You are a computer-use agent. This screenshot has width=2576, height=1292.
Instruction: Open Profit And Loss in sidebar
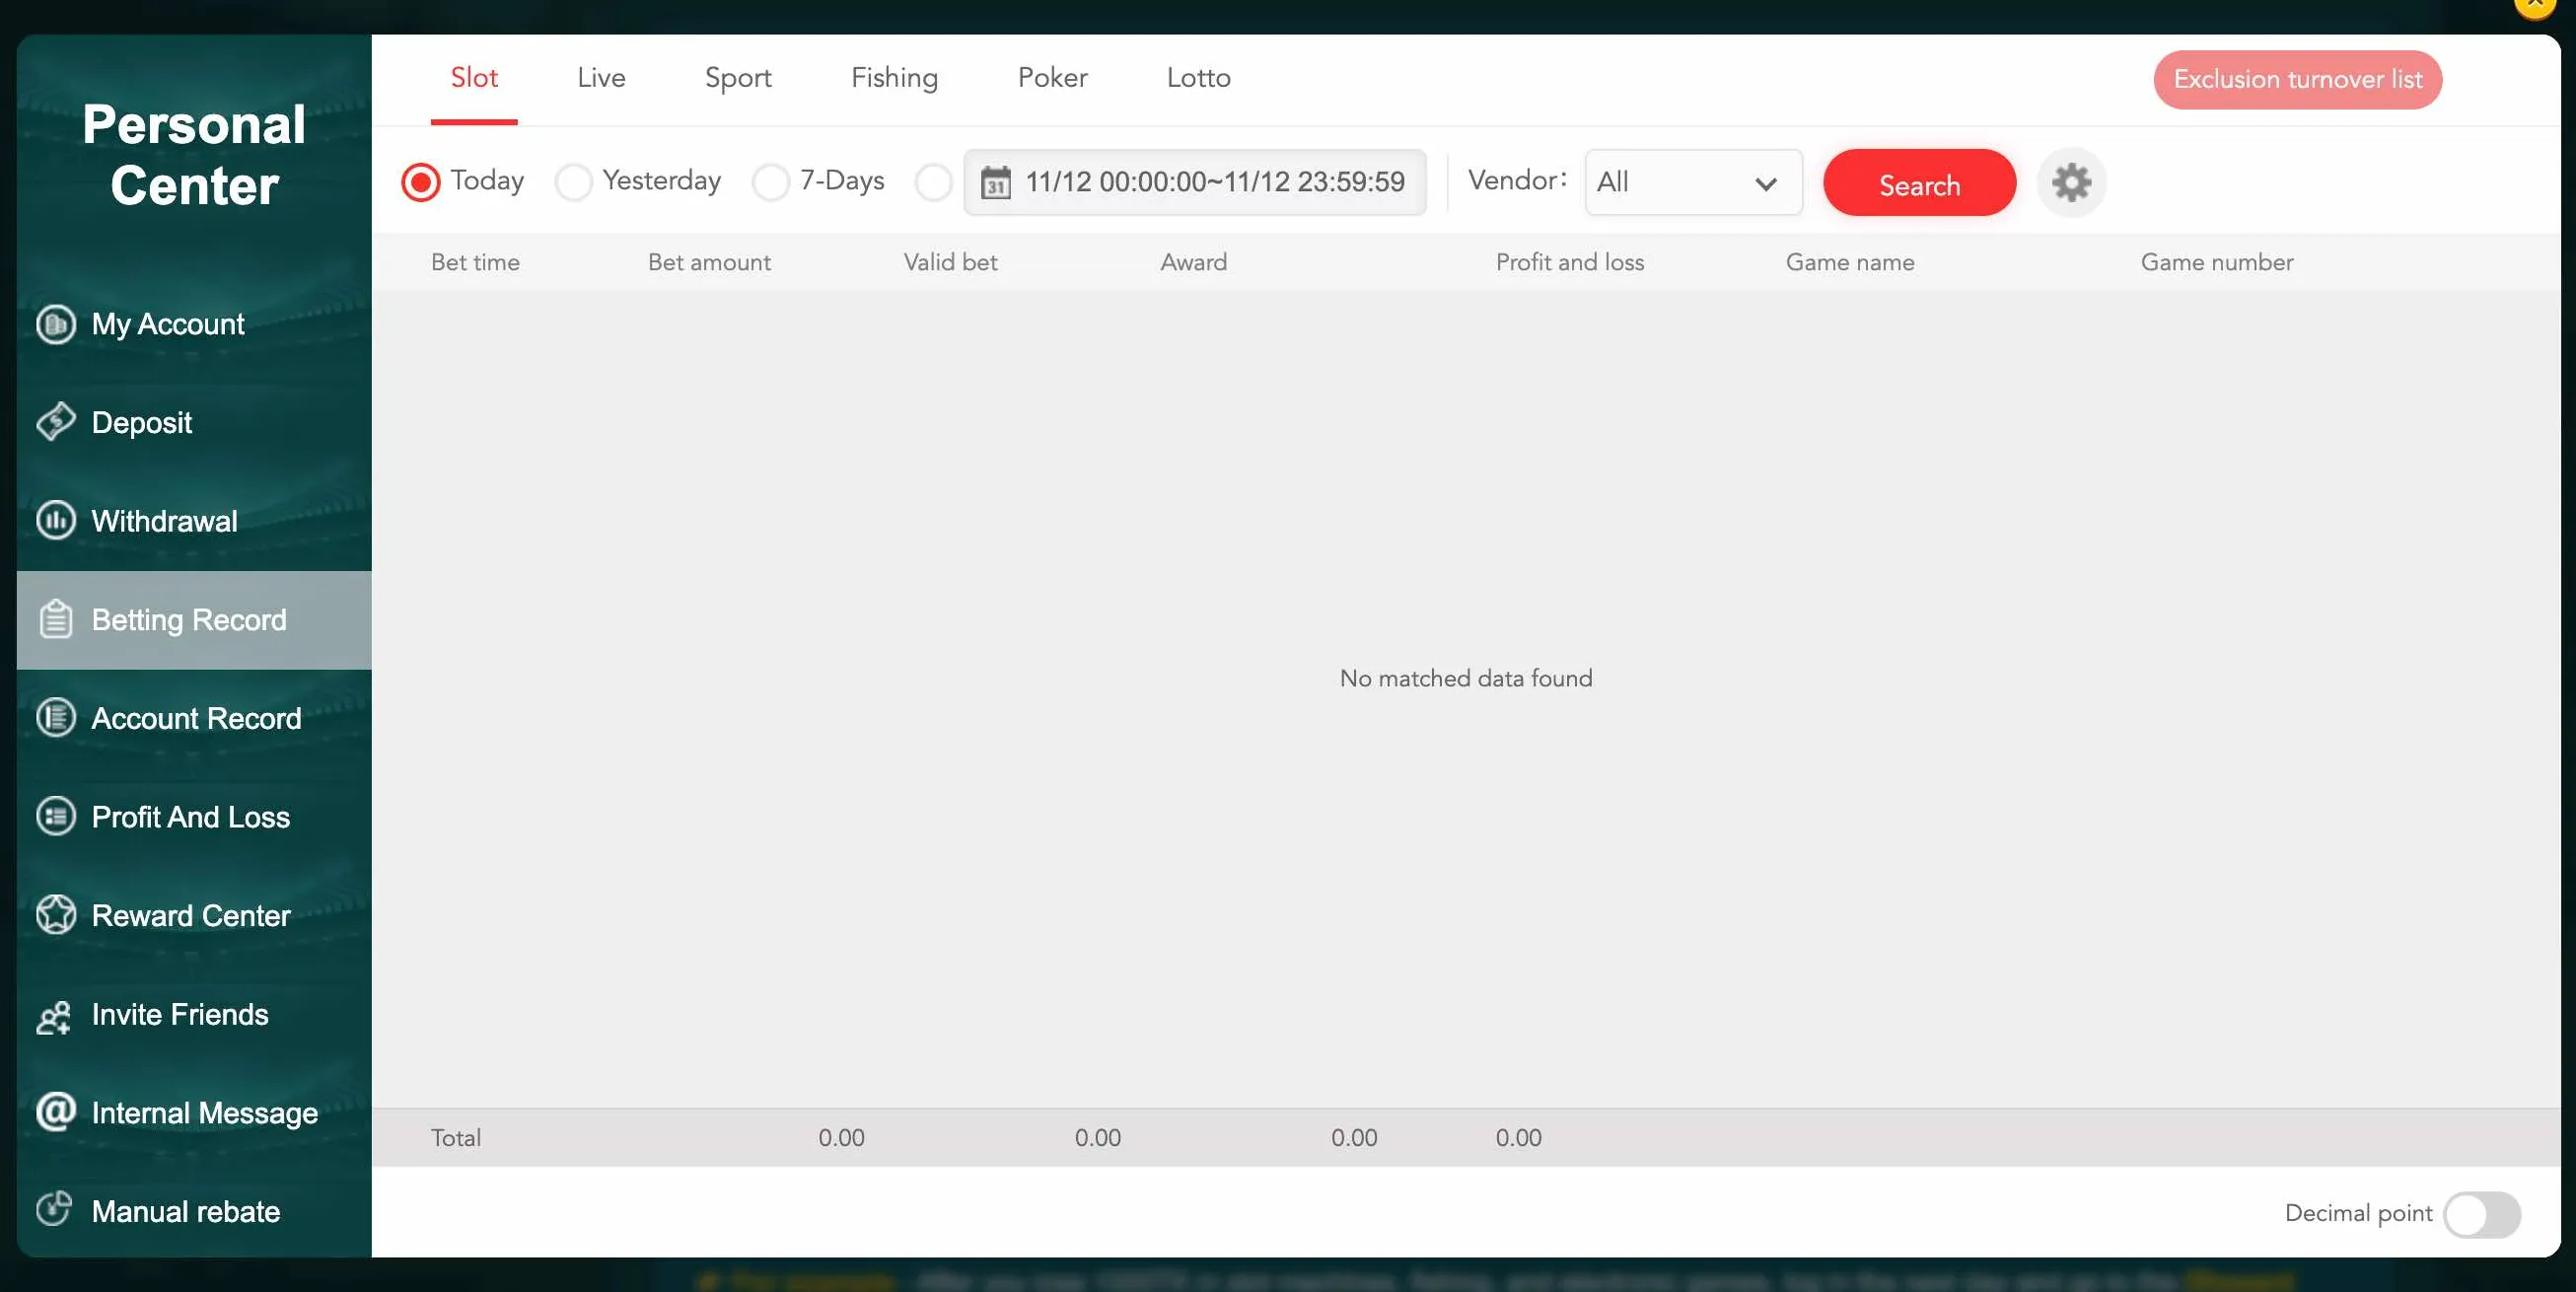tap(194, 817)
